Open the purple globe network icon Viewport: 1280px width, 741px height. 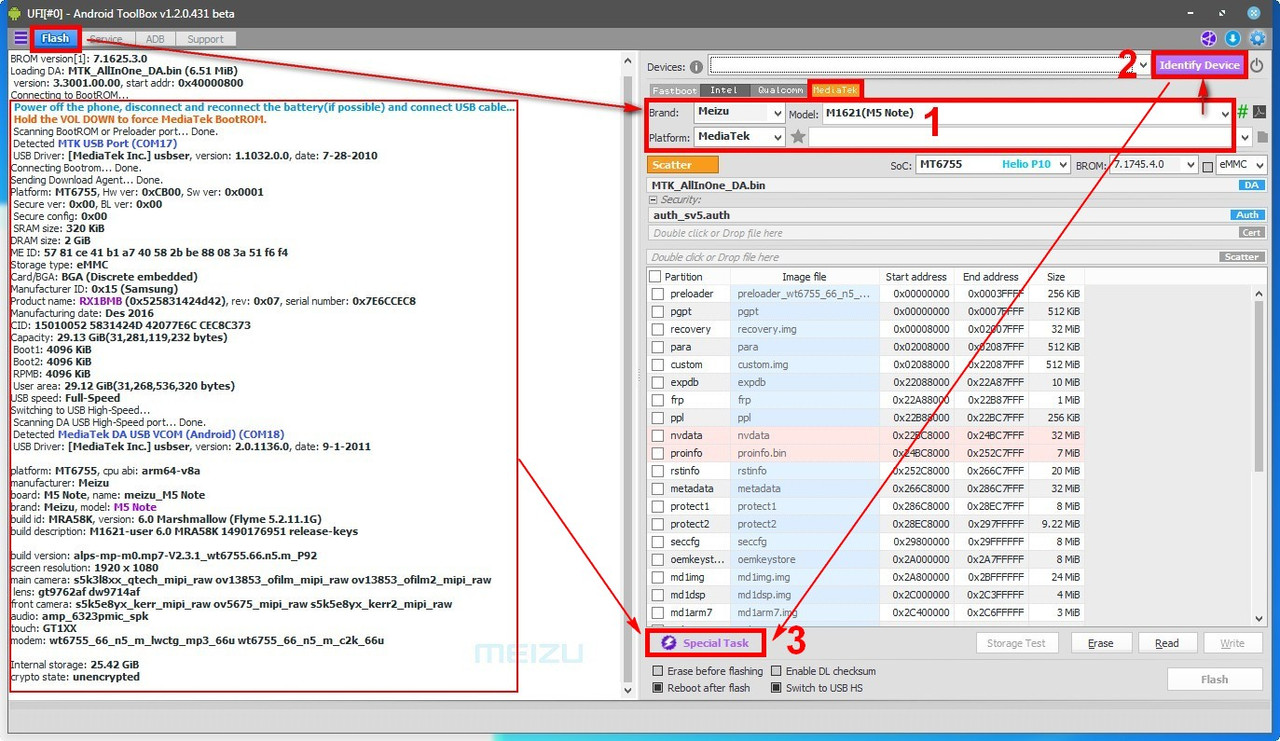(x=1209, y=39)
